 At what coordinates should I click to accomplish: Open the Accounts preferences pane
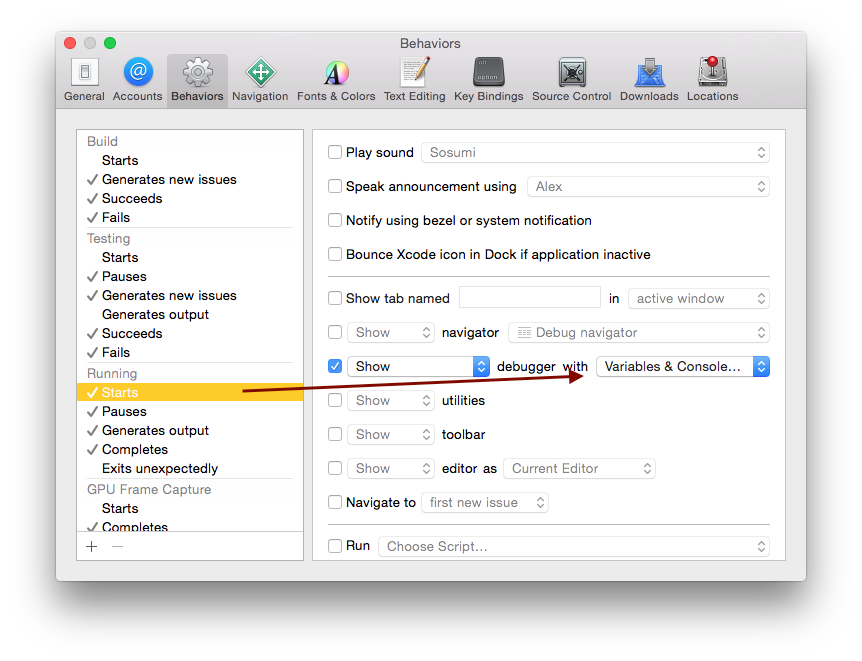pyautogui.click(x=138, y=80)
